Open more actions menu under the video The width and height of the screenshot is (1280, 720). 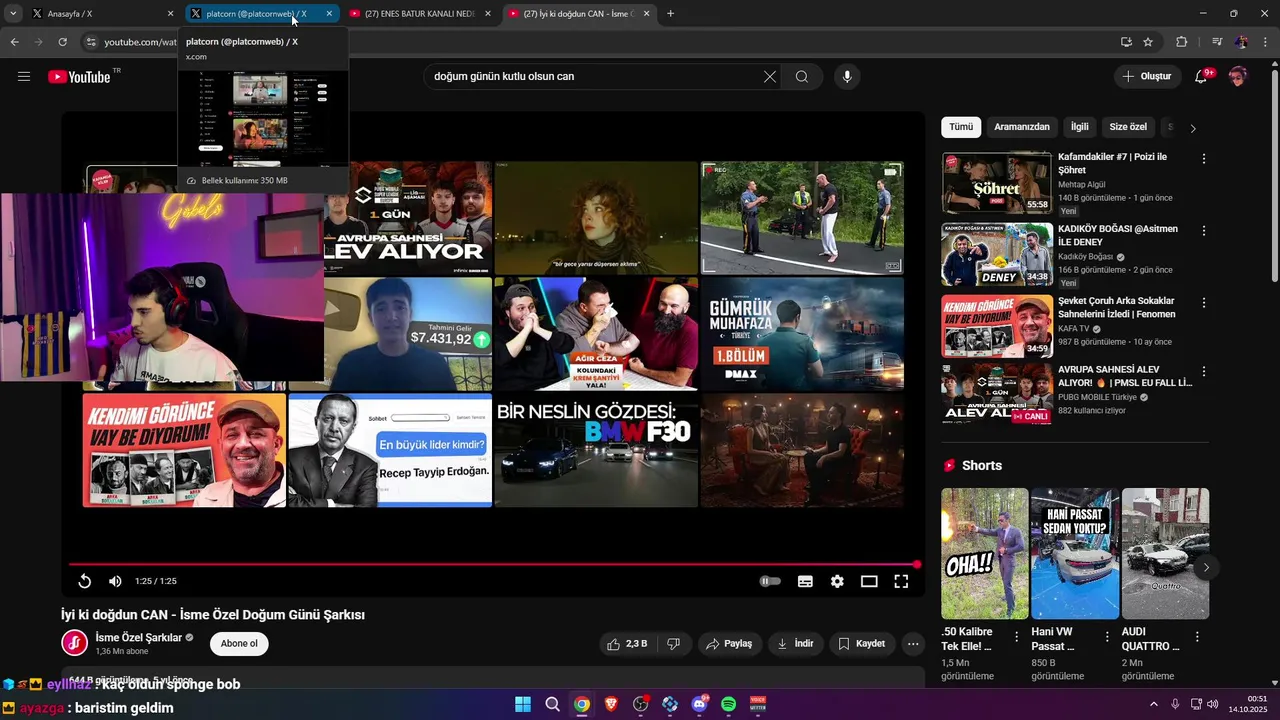tap(913, 644)
